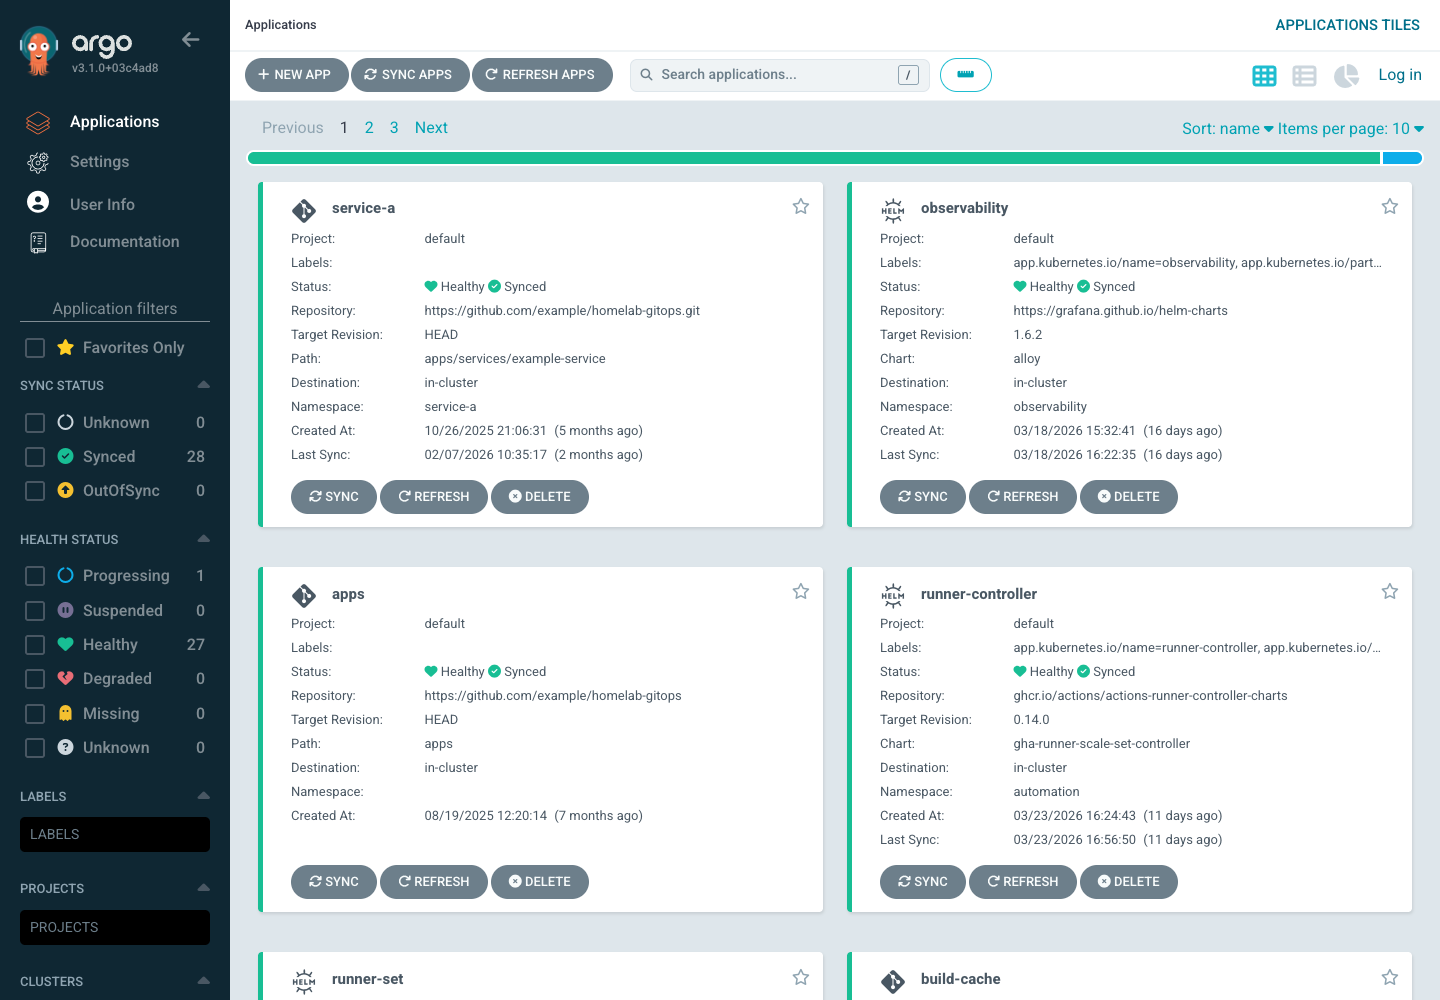The width and height of the screenshot is (1440, 1000).
Task: Go to the Next page
Action: pos(431,128)
